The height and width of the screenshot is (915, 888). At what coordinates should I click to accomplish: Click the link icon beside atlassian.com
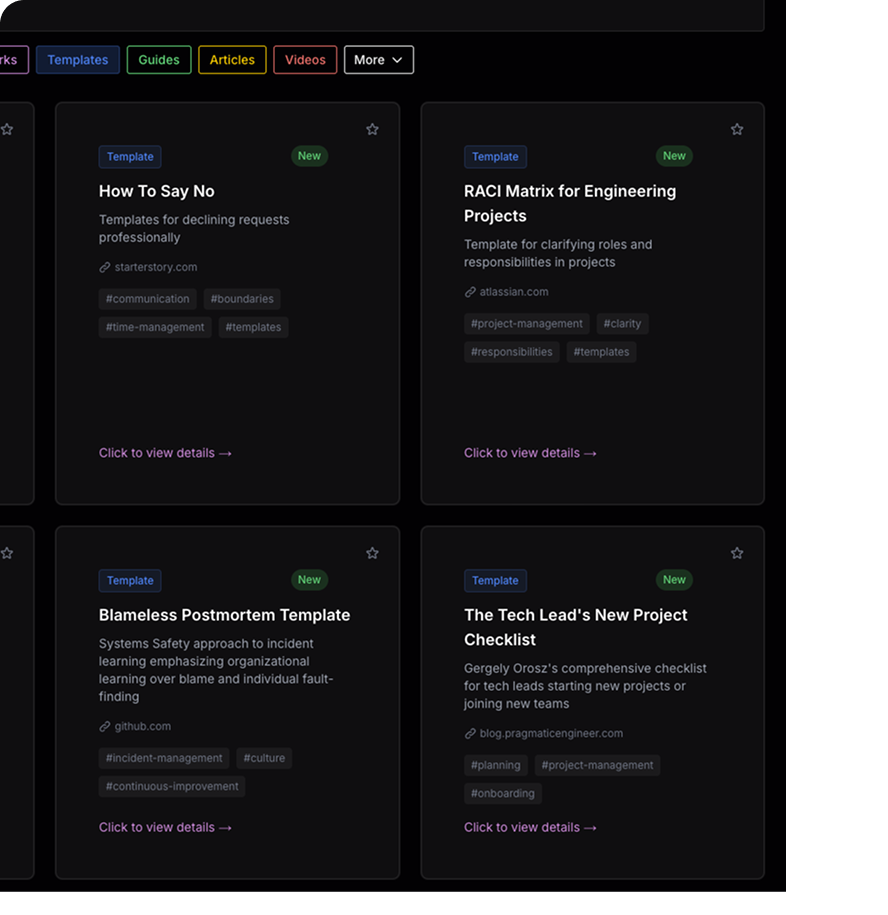tap(470, 292)
